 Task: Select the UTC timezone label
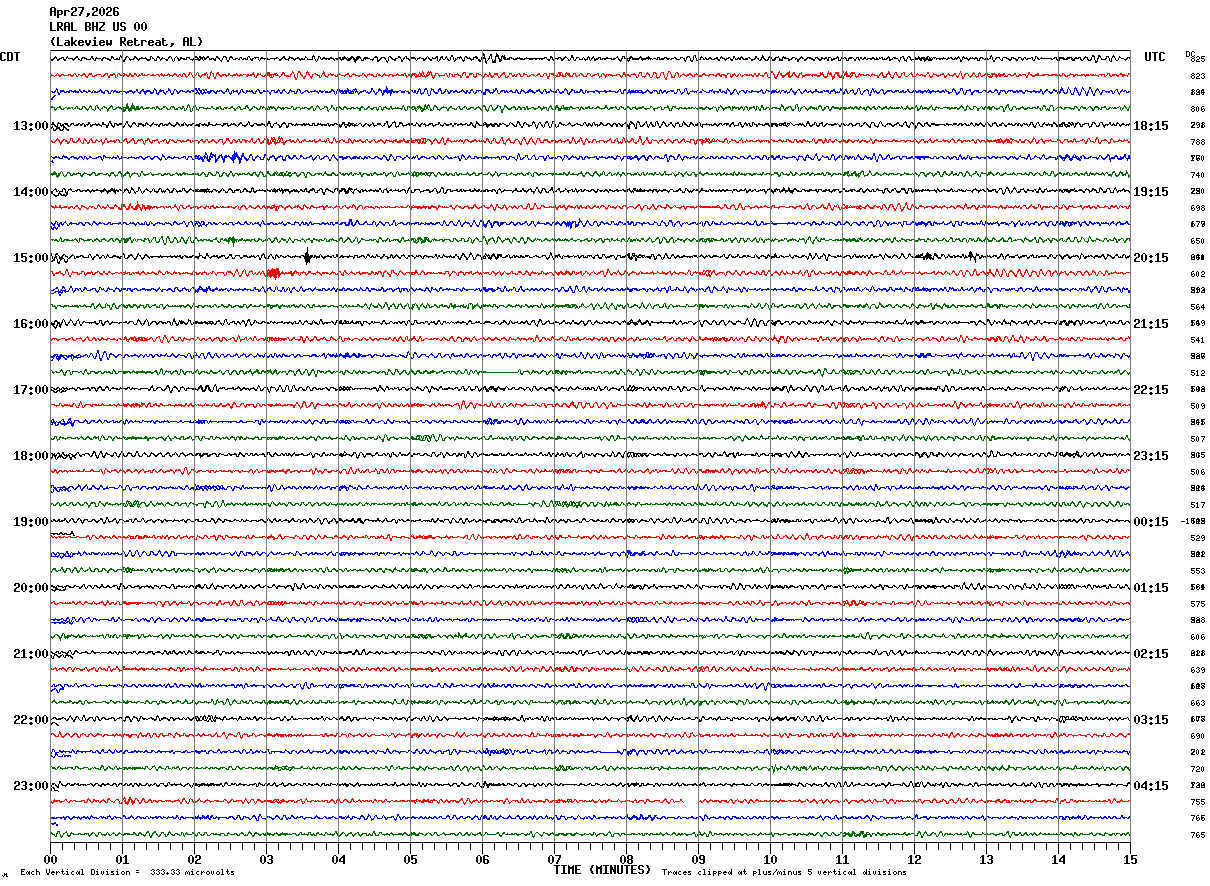1155,57
